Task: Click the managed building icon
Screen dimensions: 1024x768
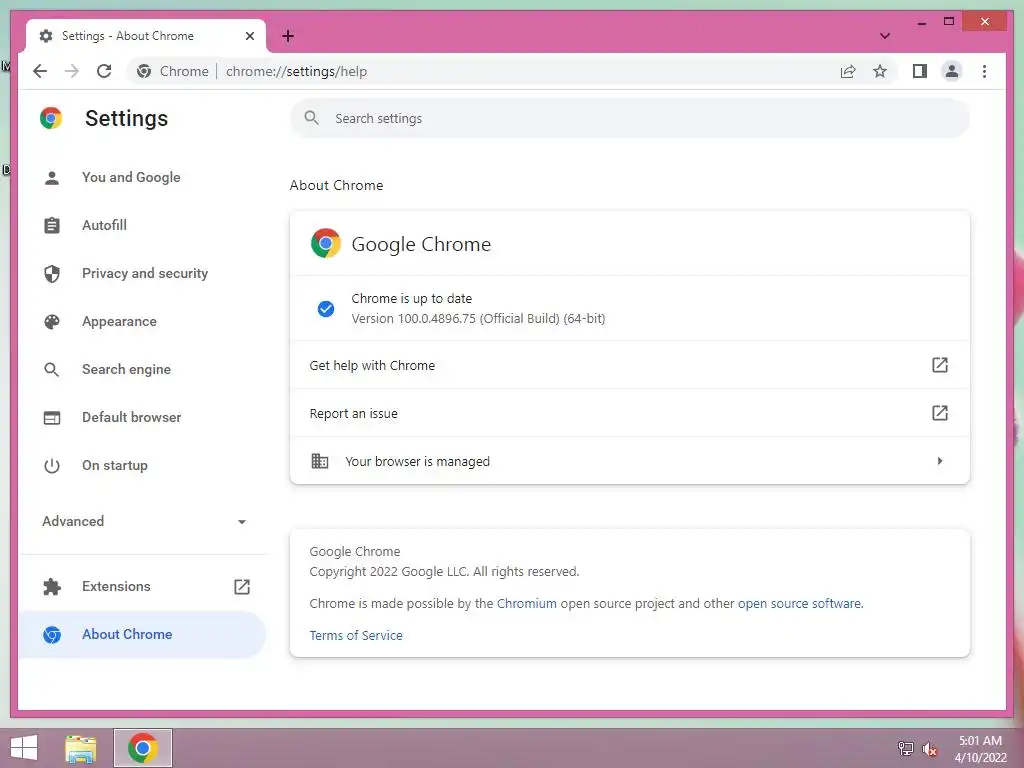Action: [x=319, y=461]
